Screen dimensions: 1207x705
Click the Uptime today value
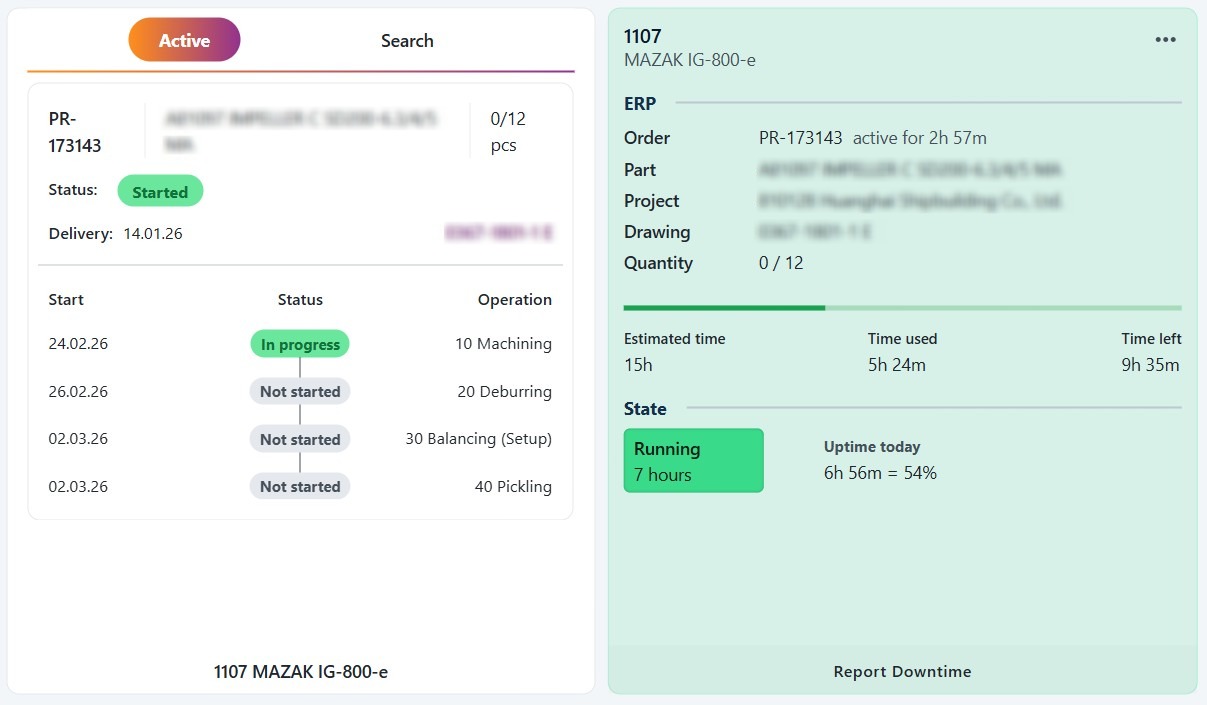pyautogui.click(x=880, y=473)
